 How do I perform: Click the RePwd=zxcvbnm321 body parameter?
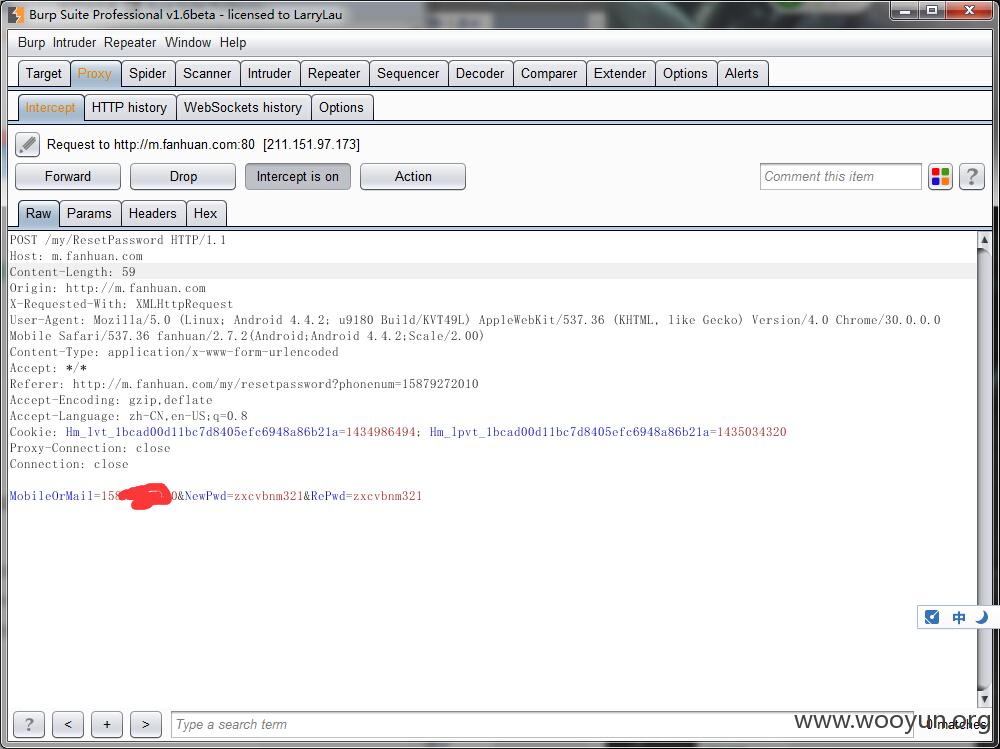367,496
